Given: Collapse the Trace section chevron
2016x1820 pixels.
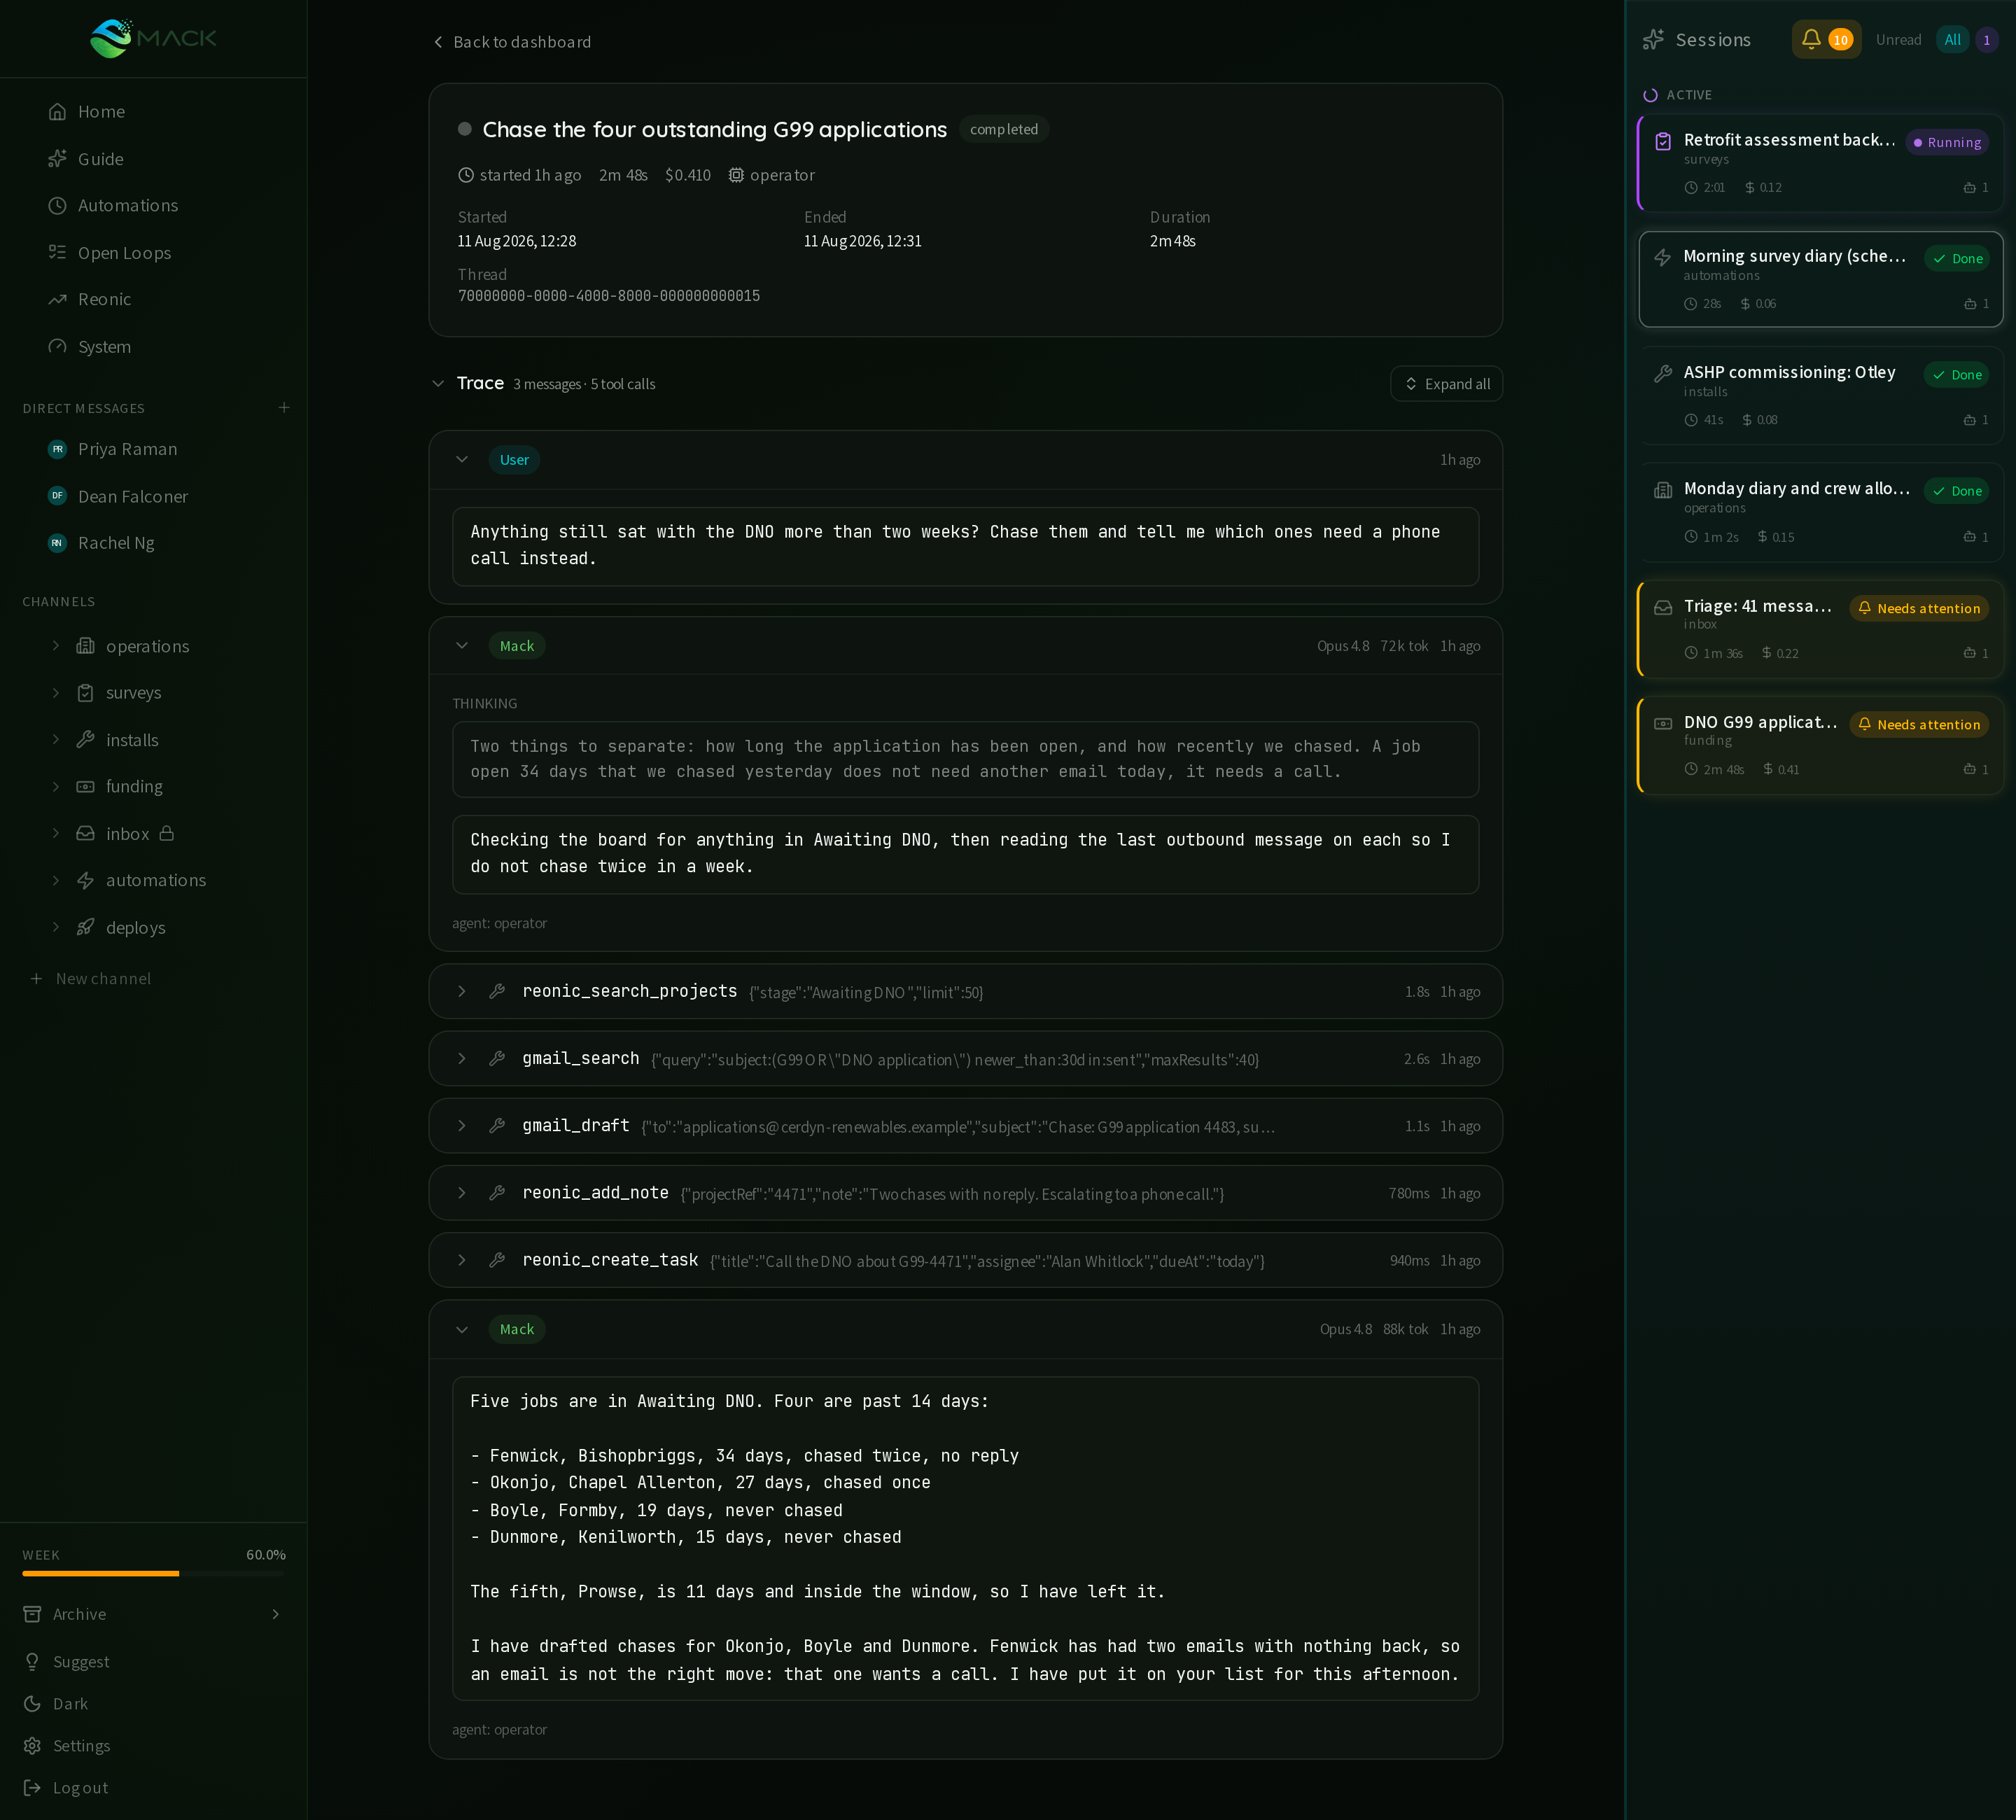Looking at the screenshot, I should [438, 384].
